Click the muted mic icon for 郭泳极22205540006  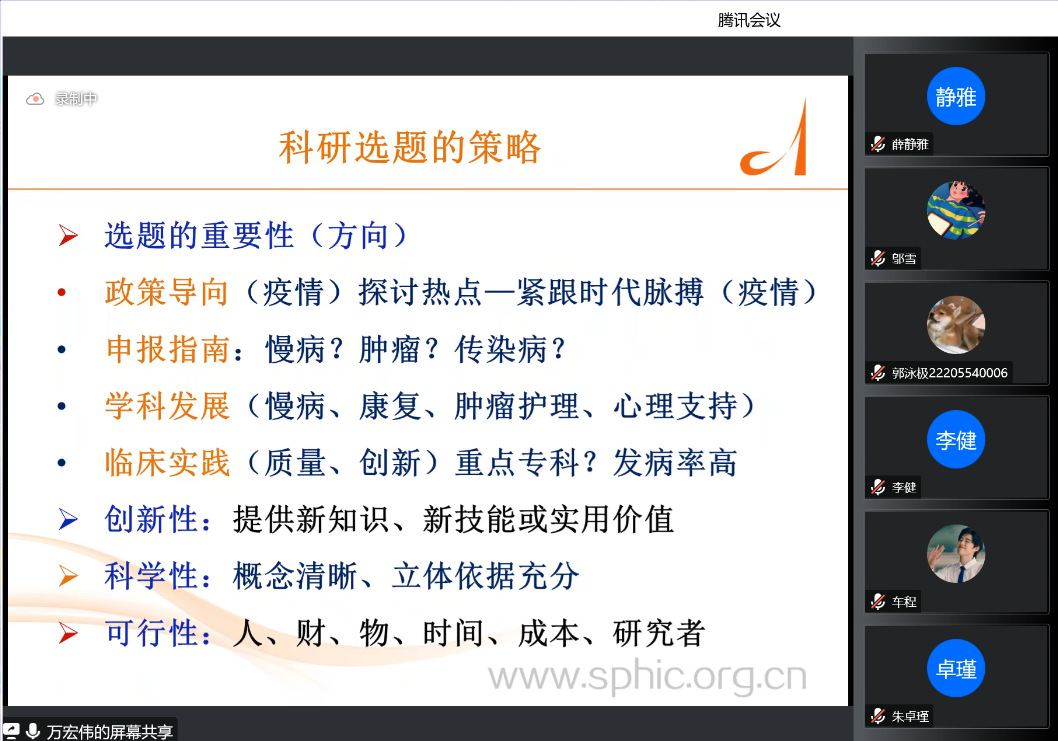(878, 373)
